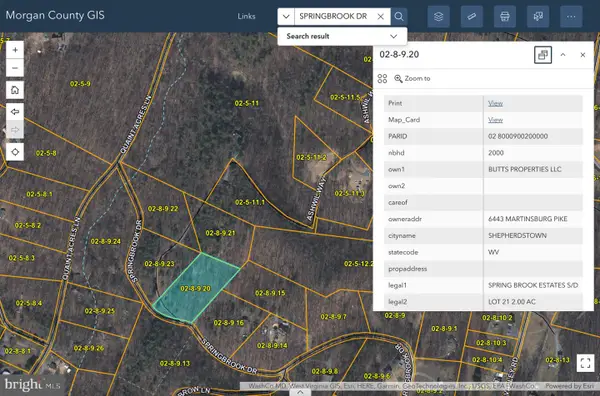This screenshot has width=600, height=396.
Task: Go to next map extent
Action: (15, 130)
